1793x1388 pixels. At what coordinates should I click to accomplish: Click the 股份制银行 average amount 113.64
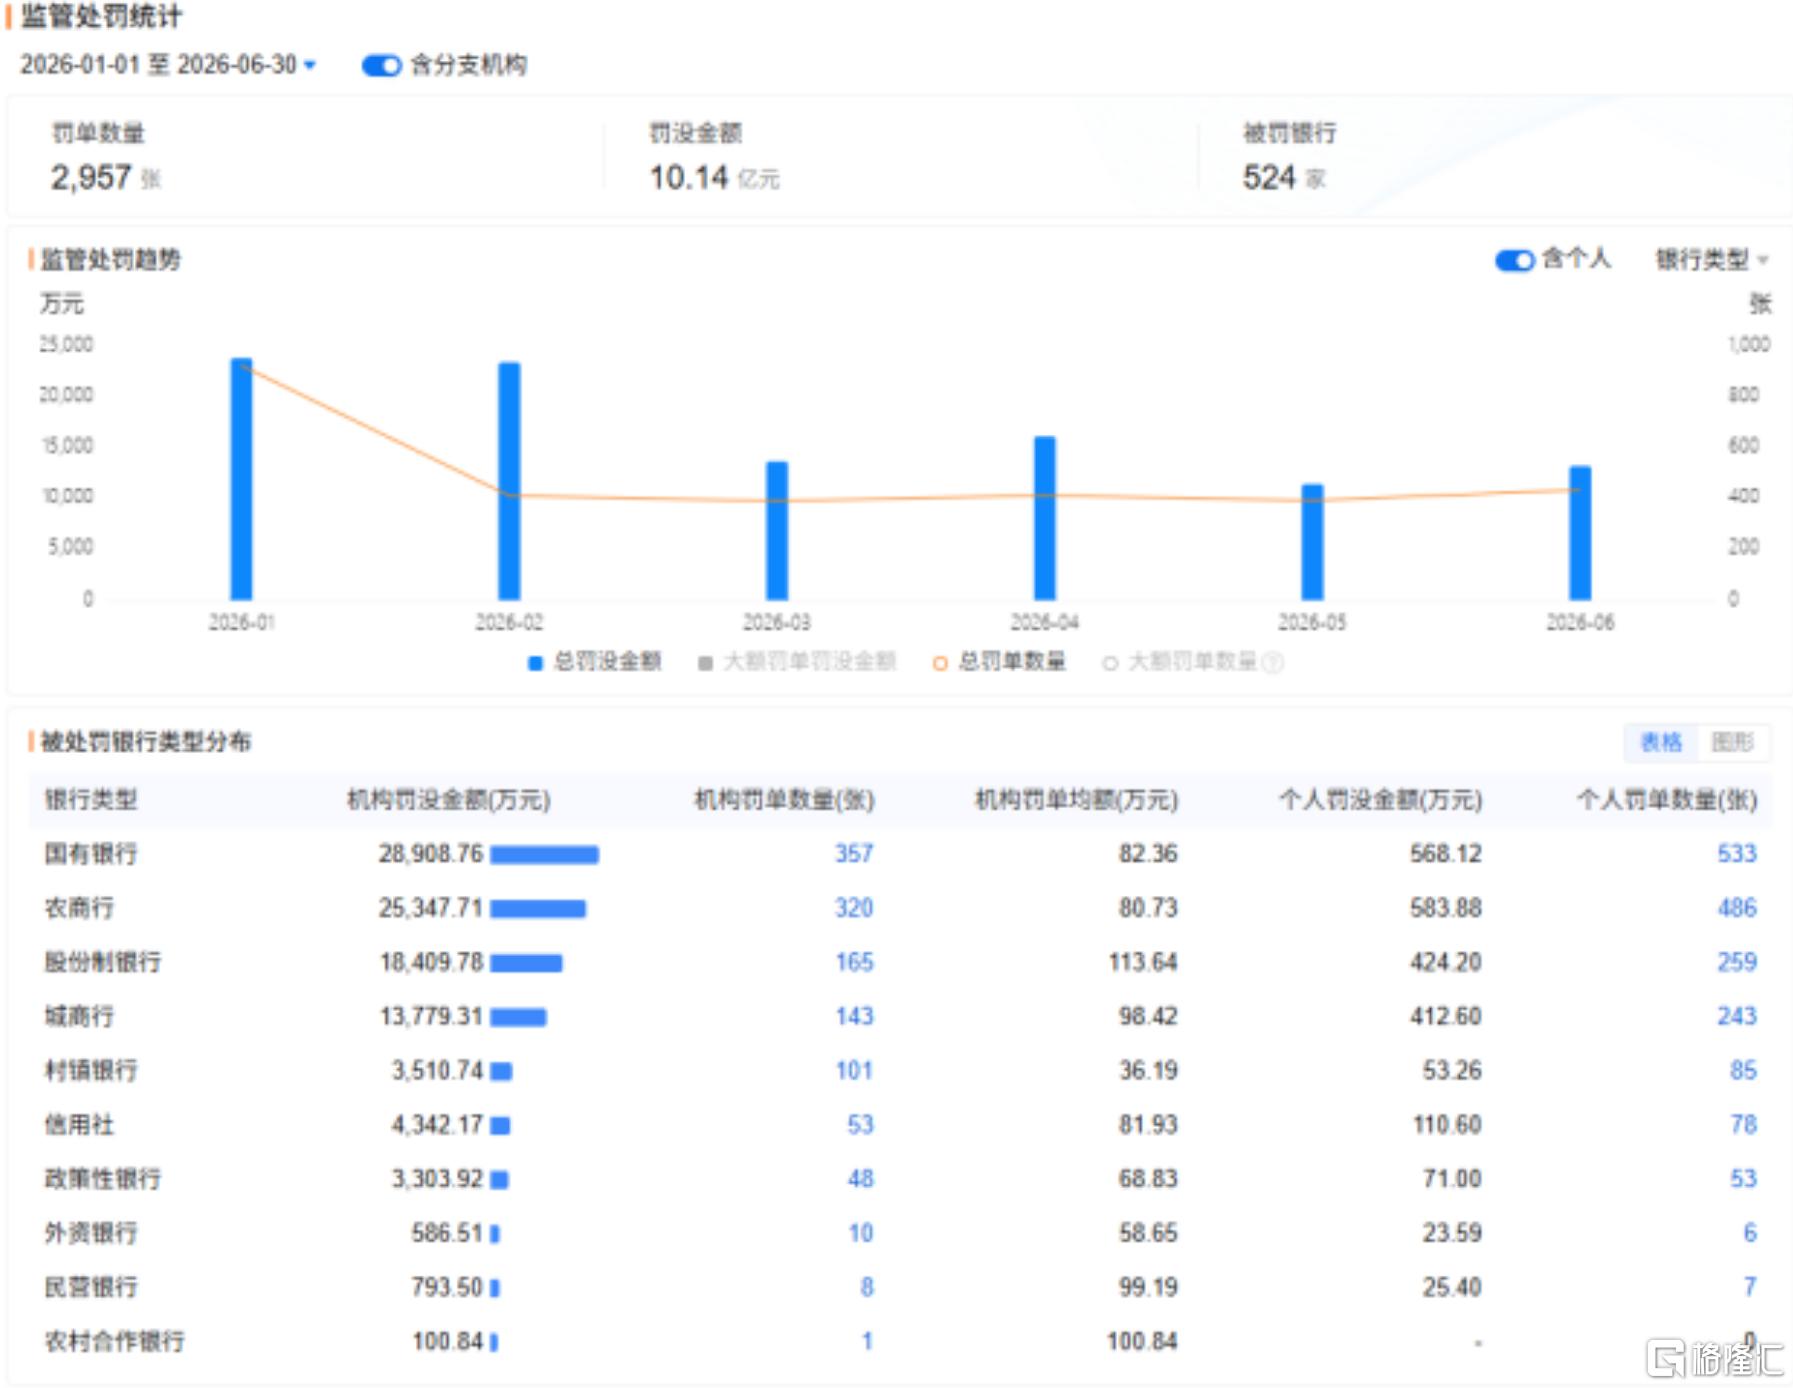tap(1143, 962)
